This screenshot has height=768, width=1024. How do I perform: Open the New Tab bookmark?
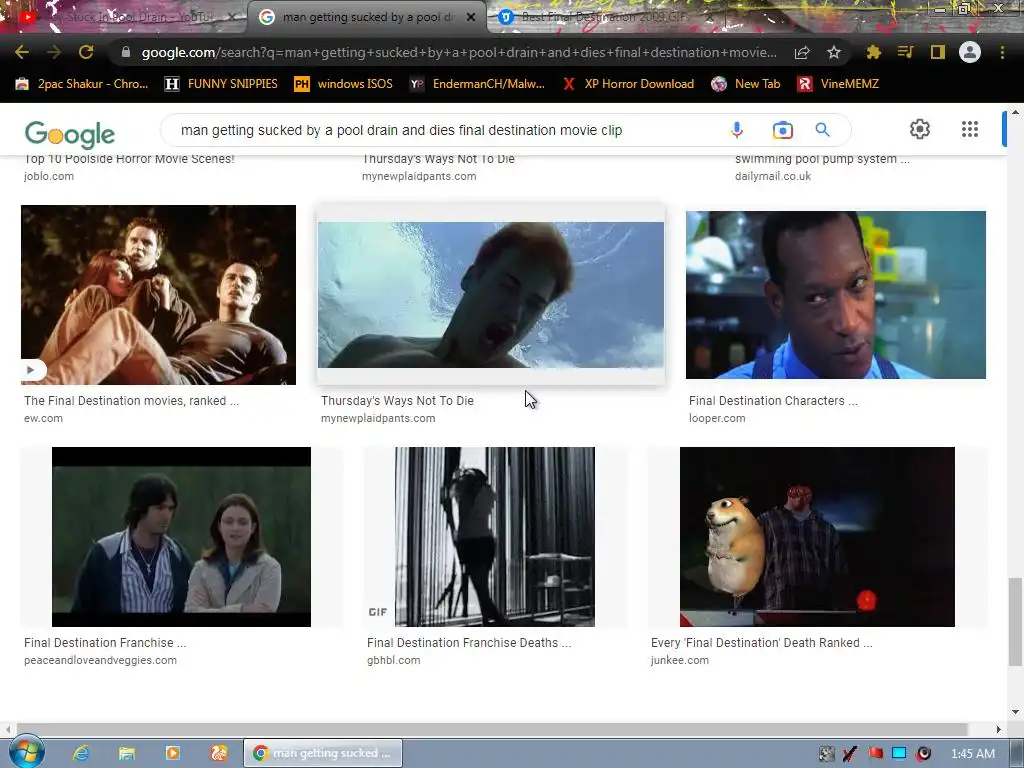click(746, 84)
